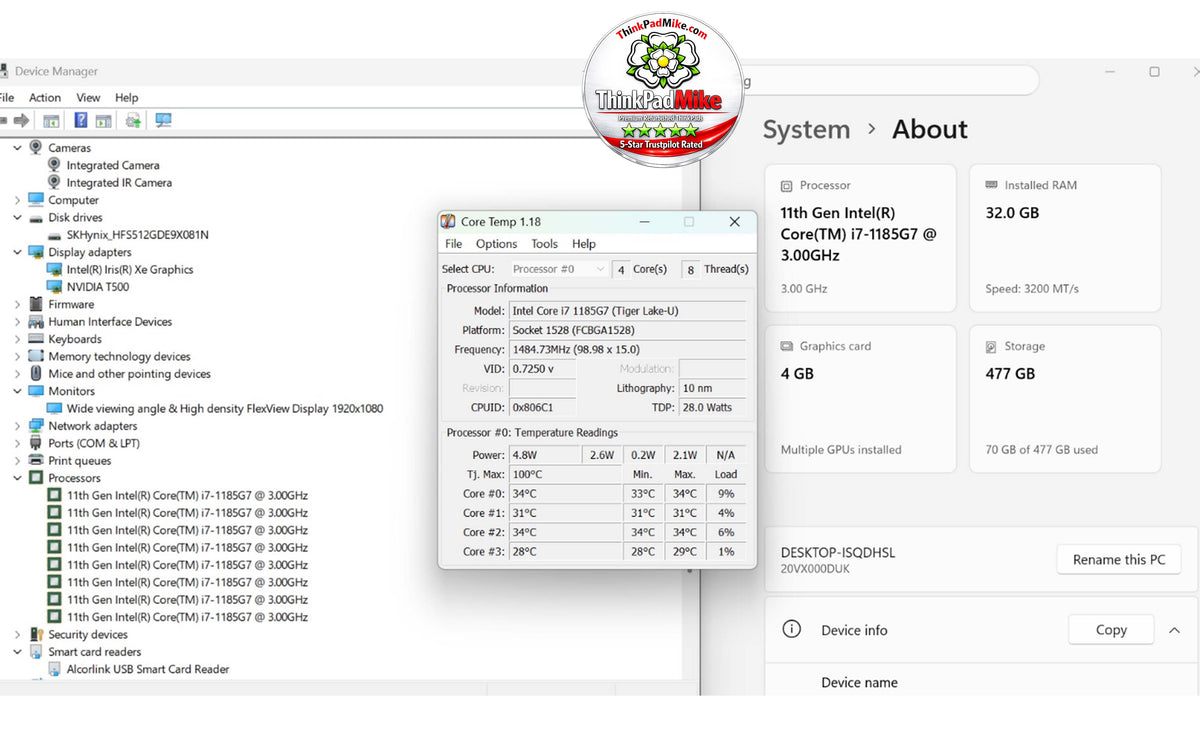Collapse the Disk drives category
The width and height of the screenshot is (1200, 754).
pyautogui.click(x=17, y=218)
